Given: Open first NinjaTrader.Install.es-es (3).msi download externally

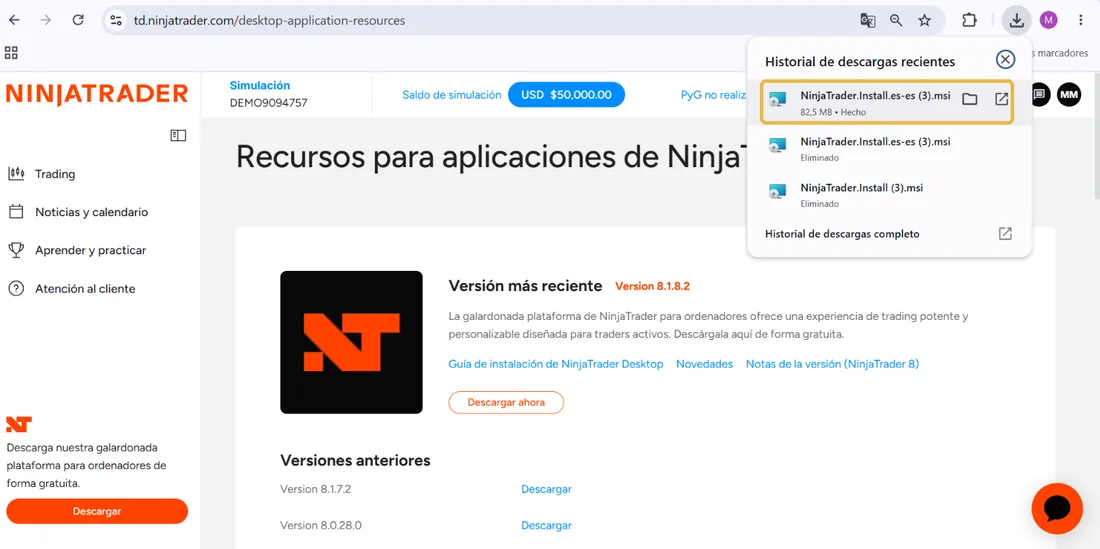Looking at the screenshot, I should pos(1002,99).
